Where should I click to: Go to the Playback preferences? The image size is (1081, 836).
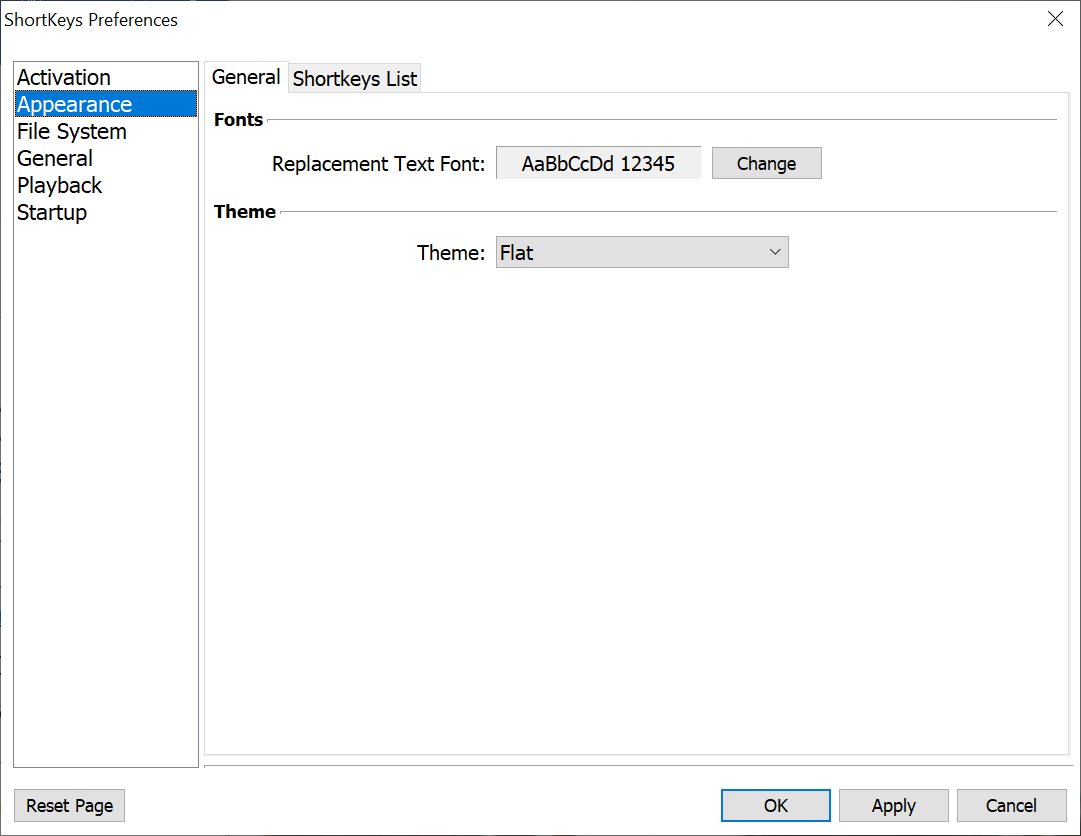(60, 186)
